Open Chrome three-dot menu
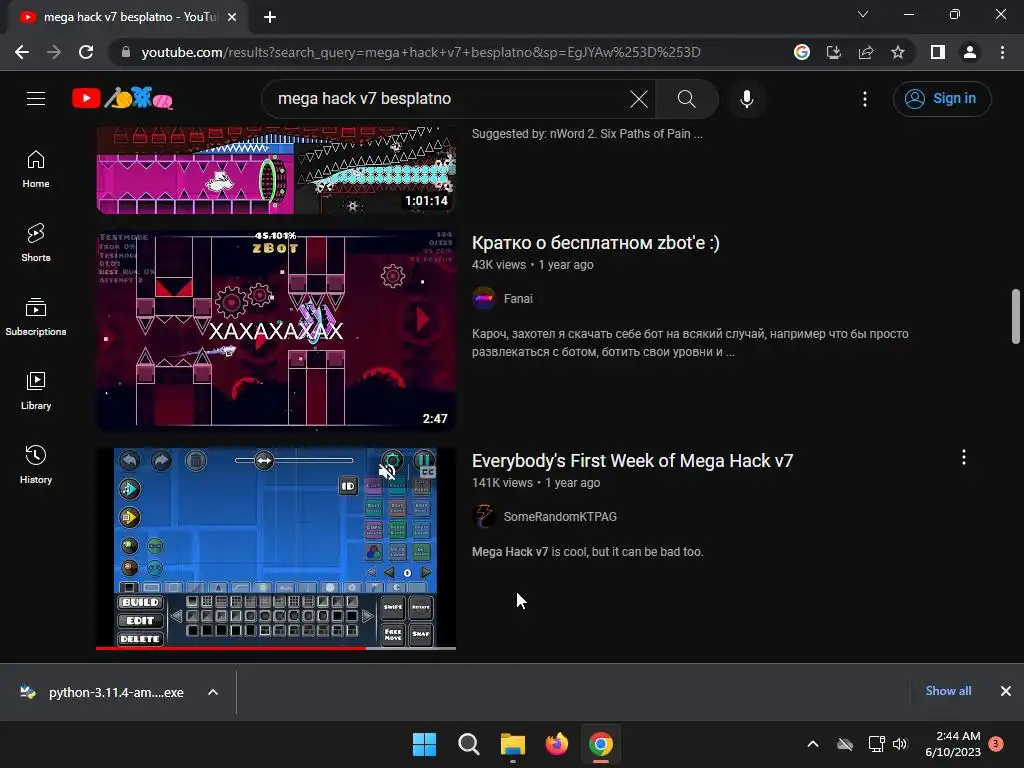 1002,52
